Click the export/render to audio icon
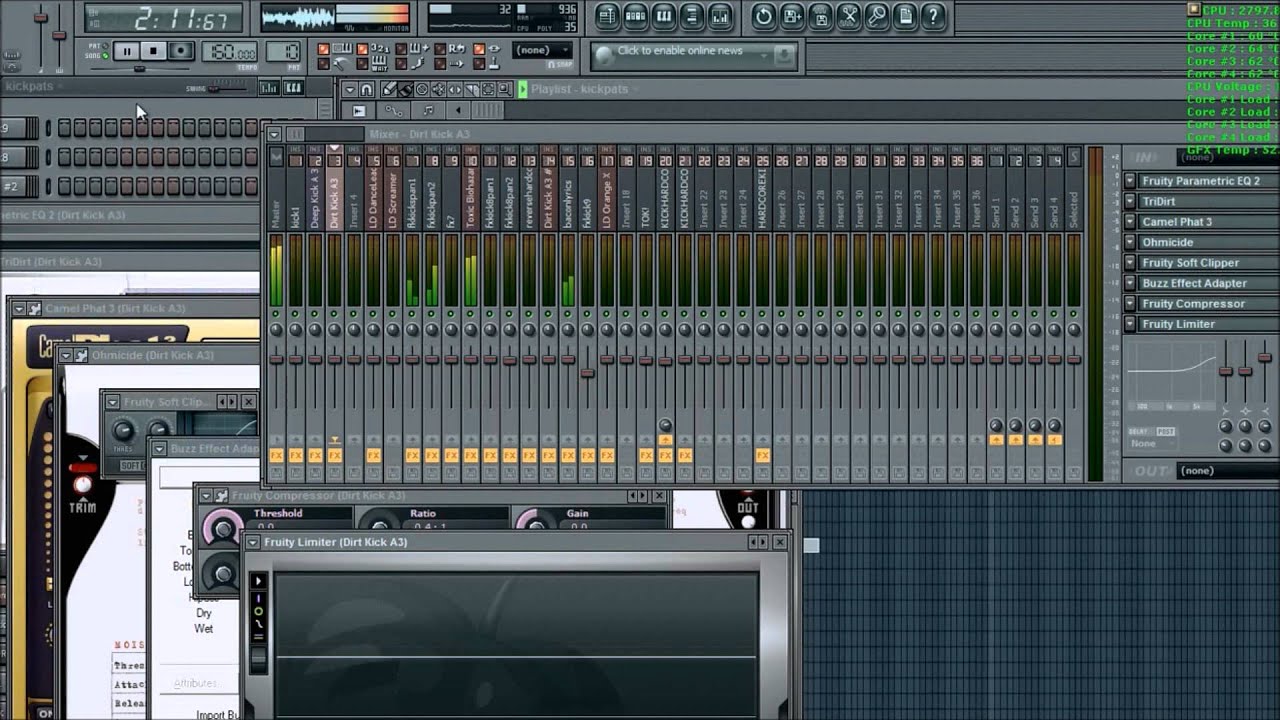Viewport: 1280px width, 720px height. [820, 16]
